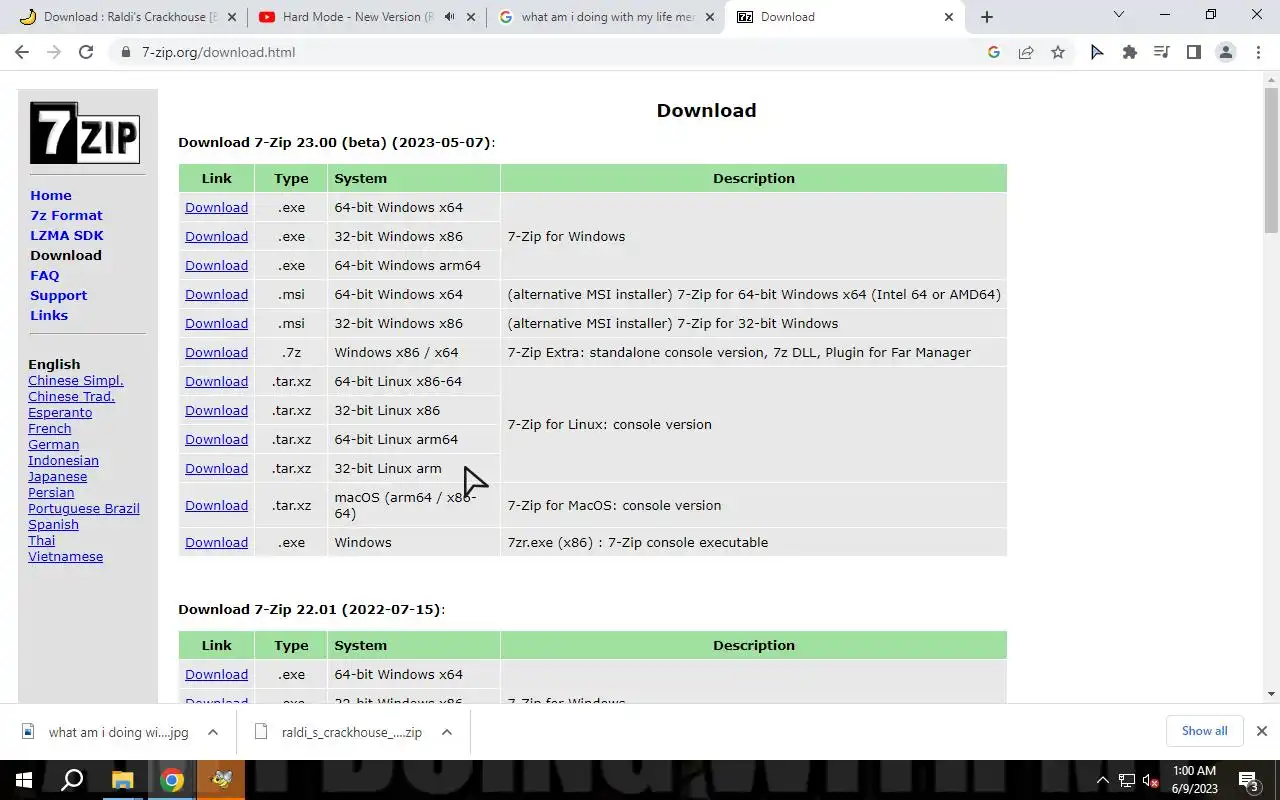Open Support sidebar link
Image resolution: width=1280 pixels, height=800 pixels.
tap(58, 295)
